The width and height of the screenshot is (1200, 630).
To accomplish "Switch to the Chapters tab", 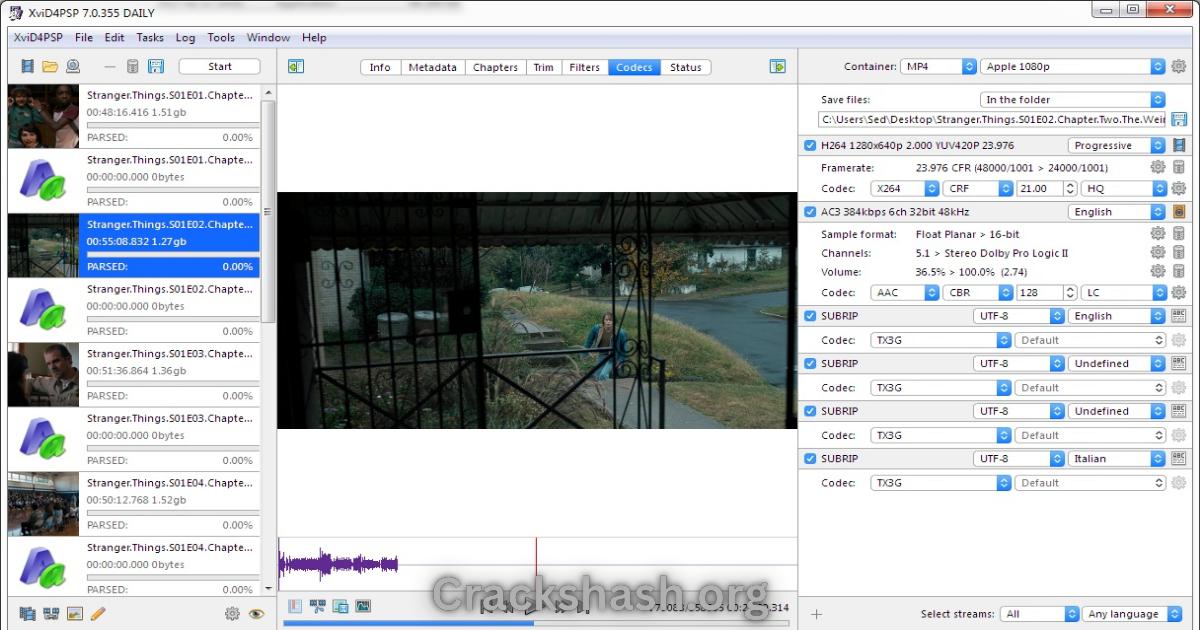I will point(495,67).
